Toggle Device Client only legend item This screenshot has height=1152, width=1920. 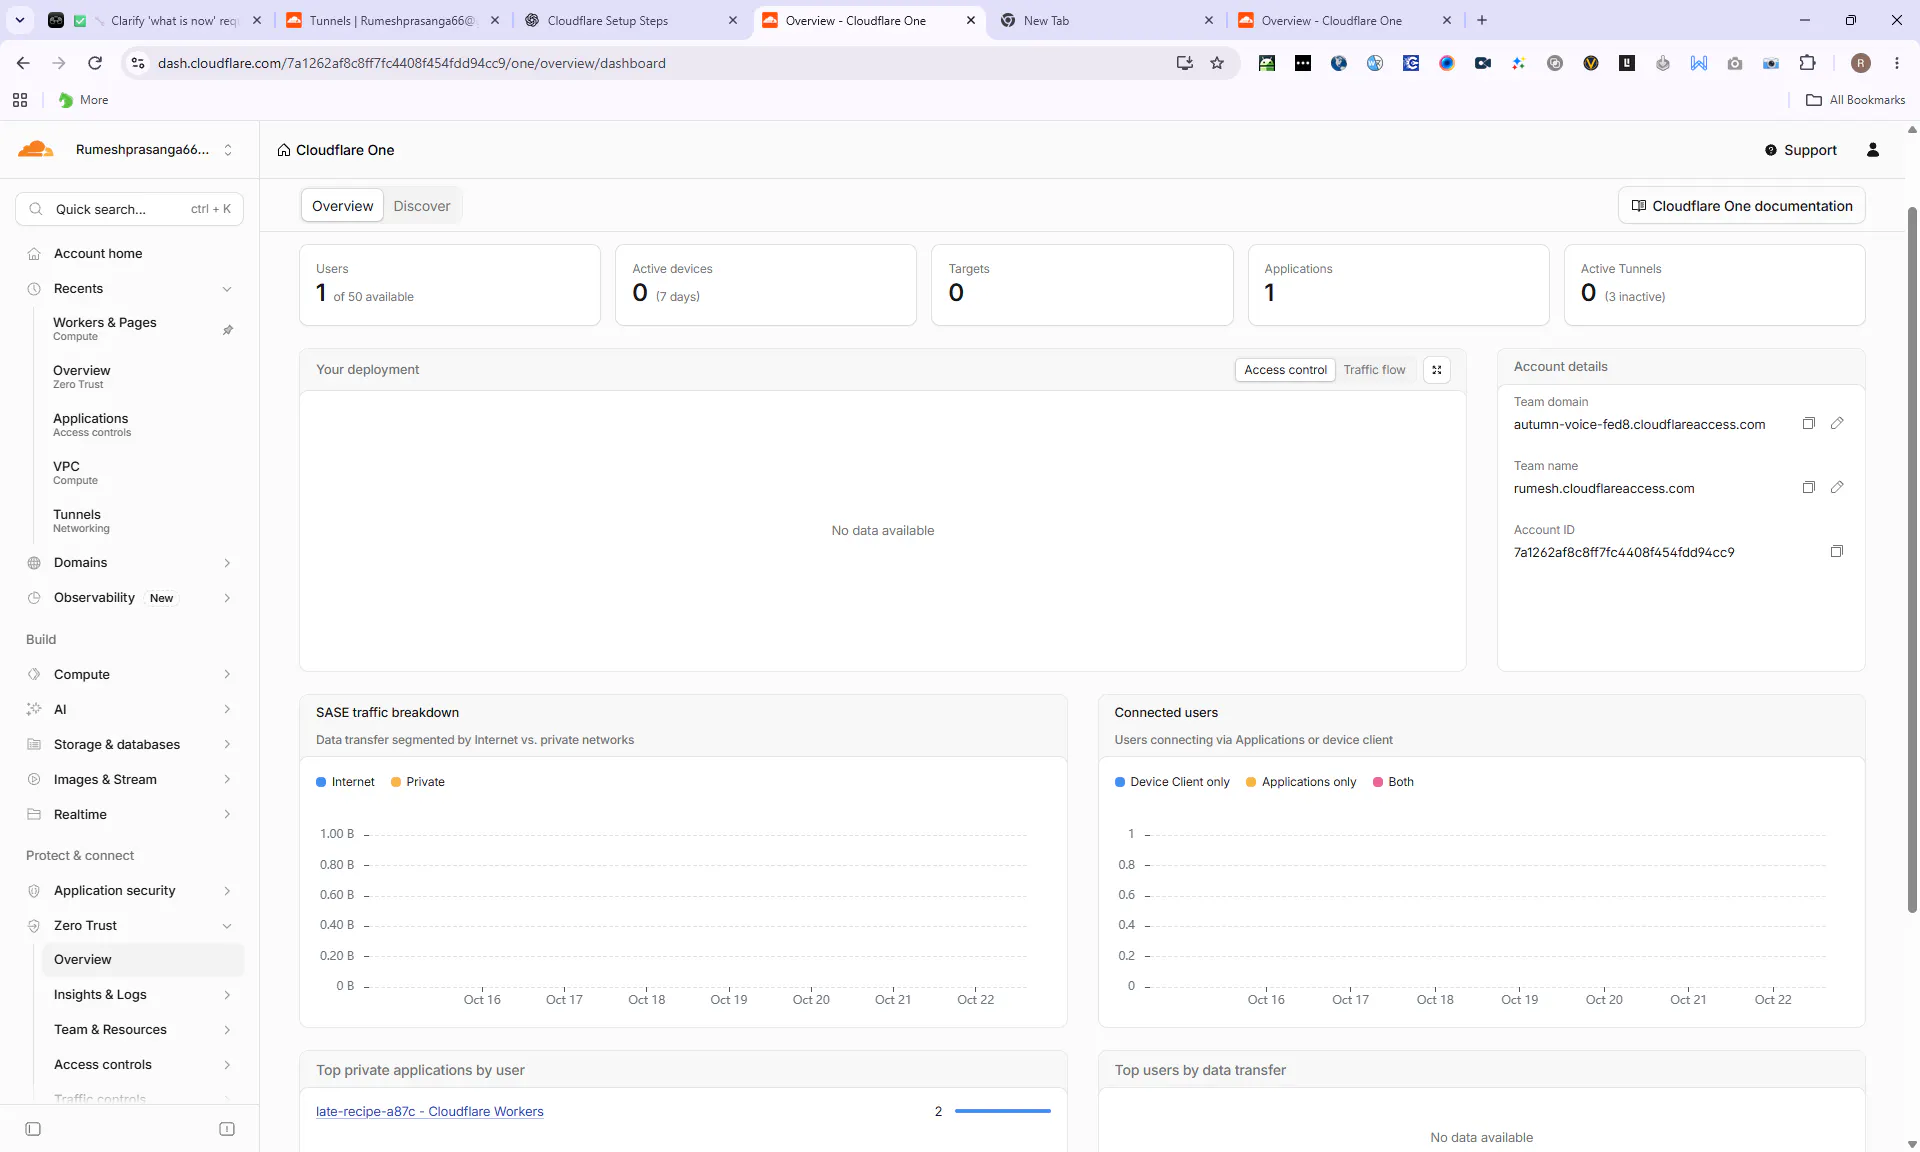coord(1172,782)
